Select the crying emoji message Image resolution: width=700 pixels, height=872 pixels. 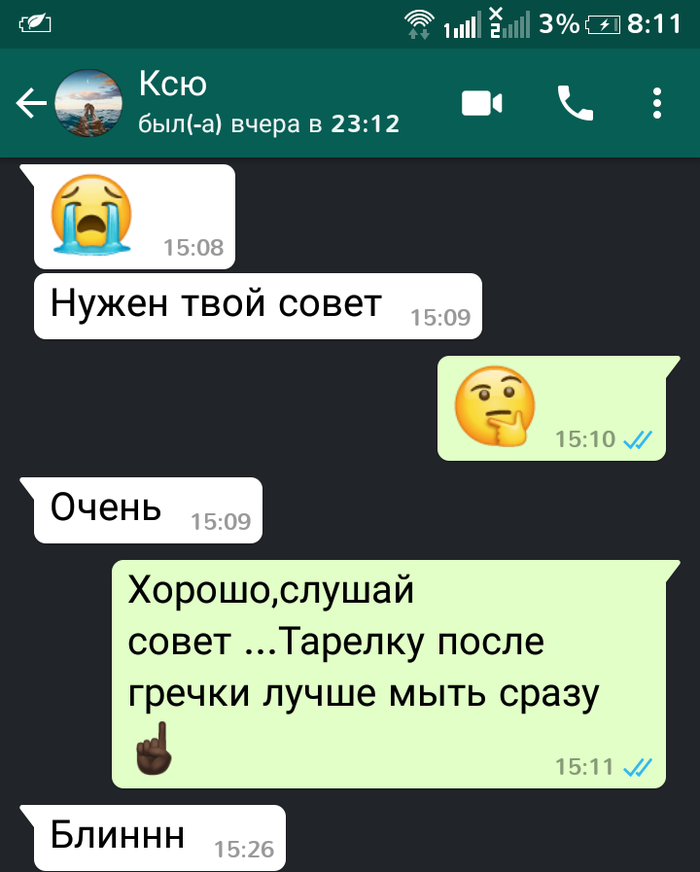[134, 216]
